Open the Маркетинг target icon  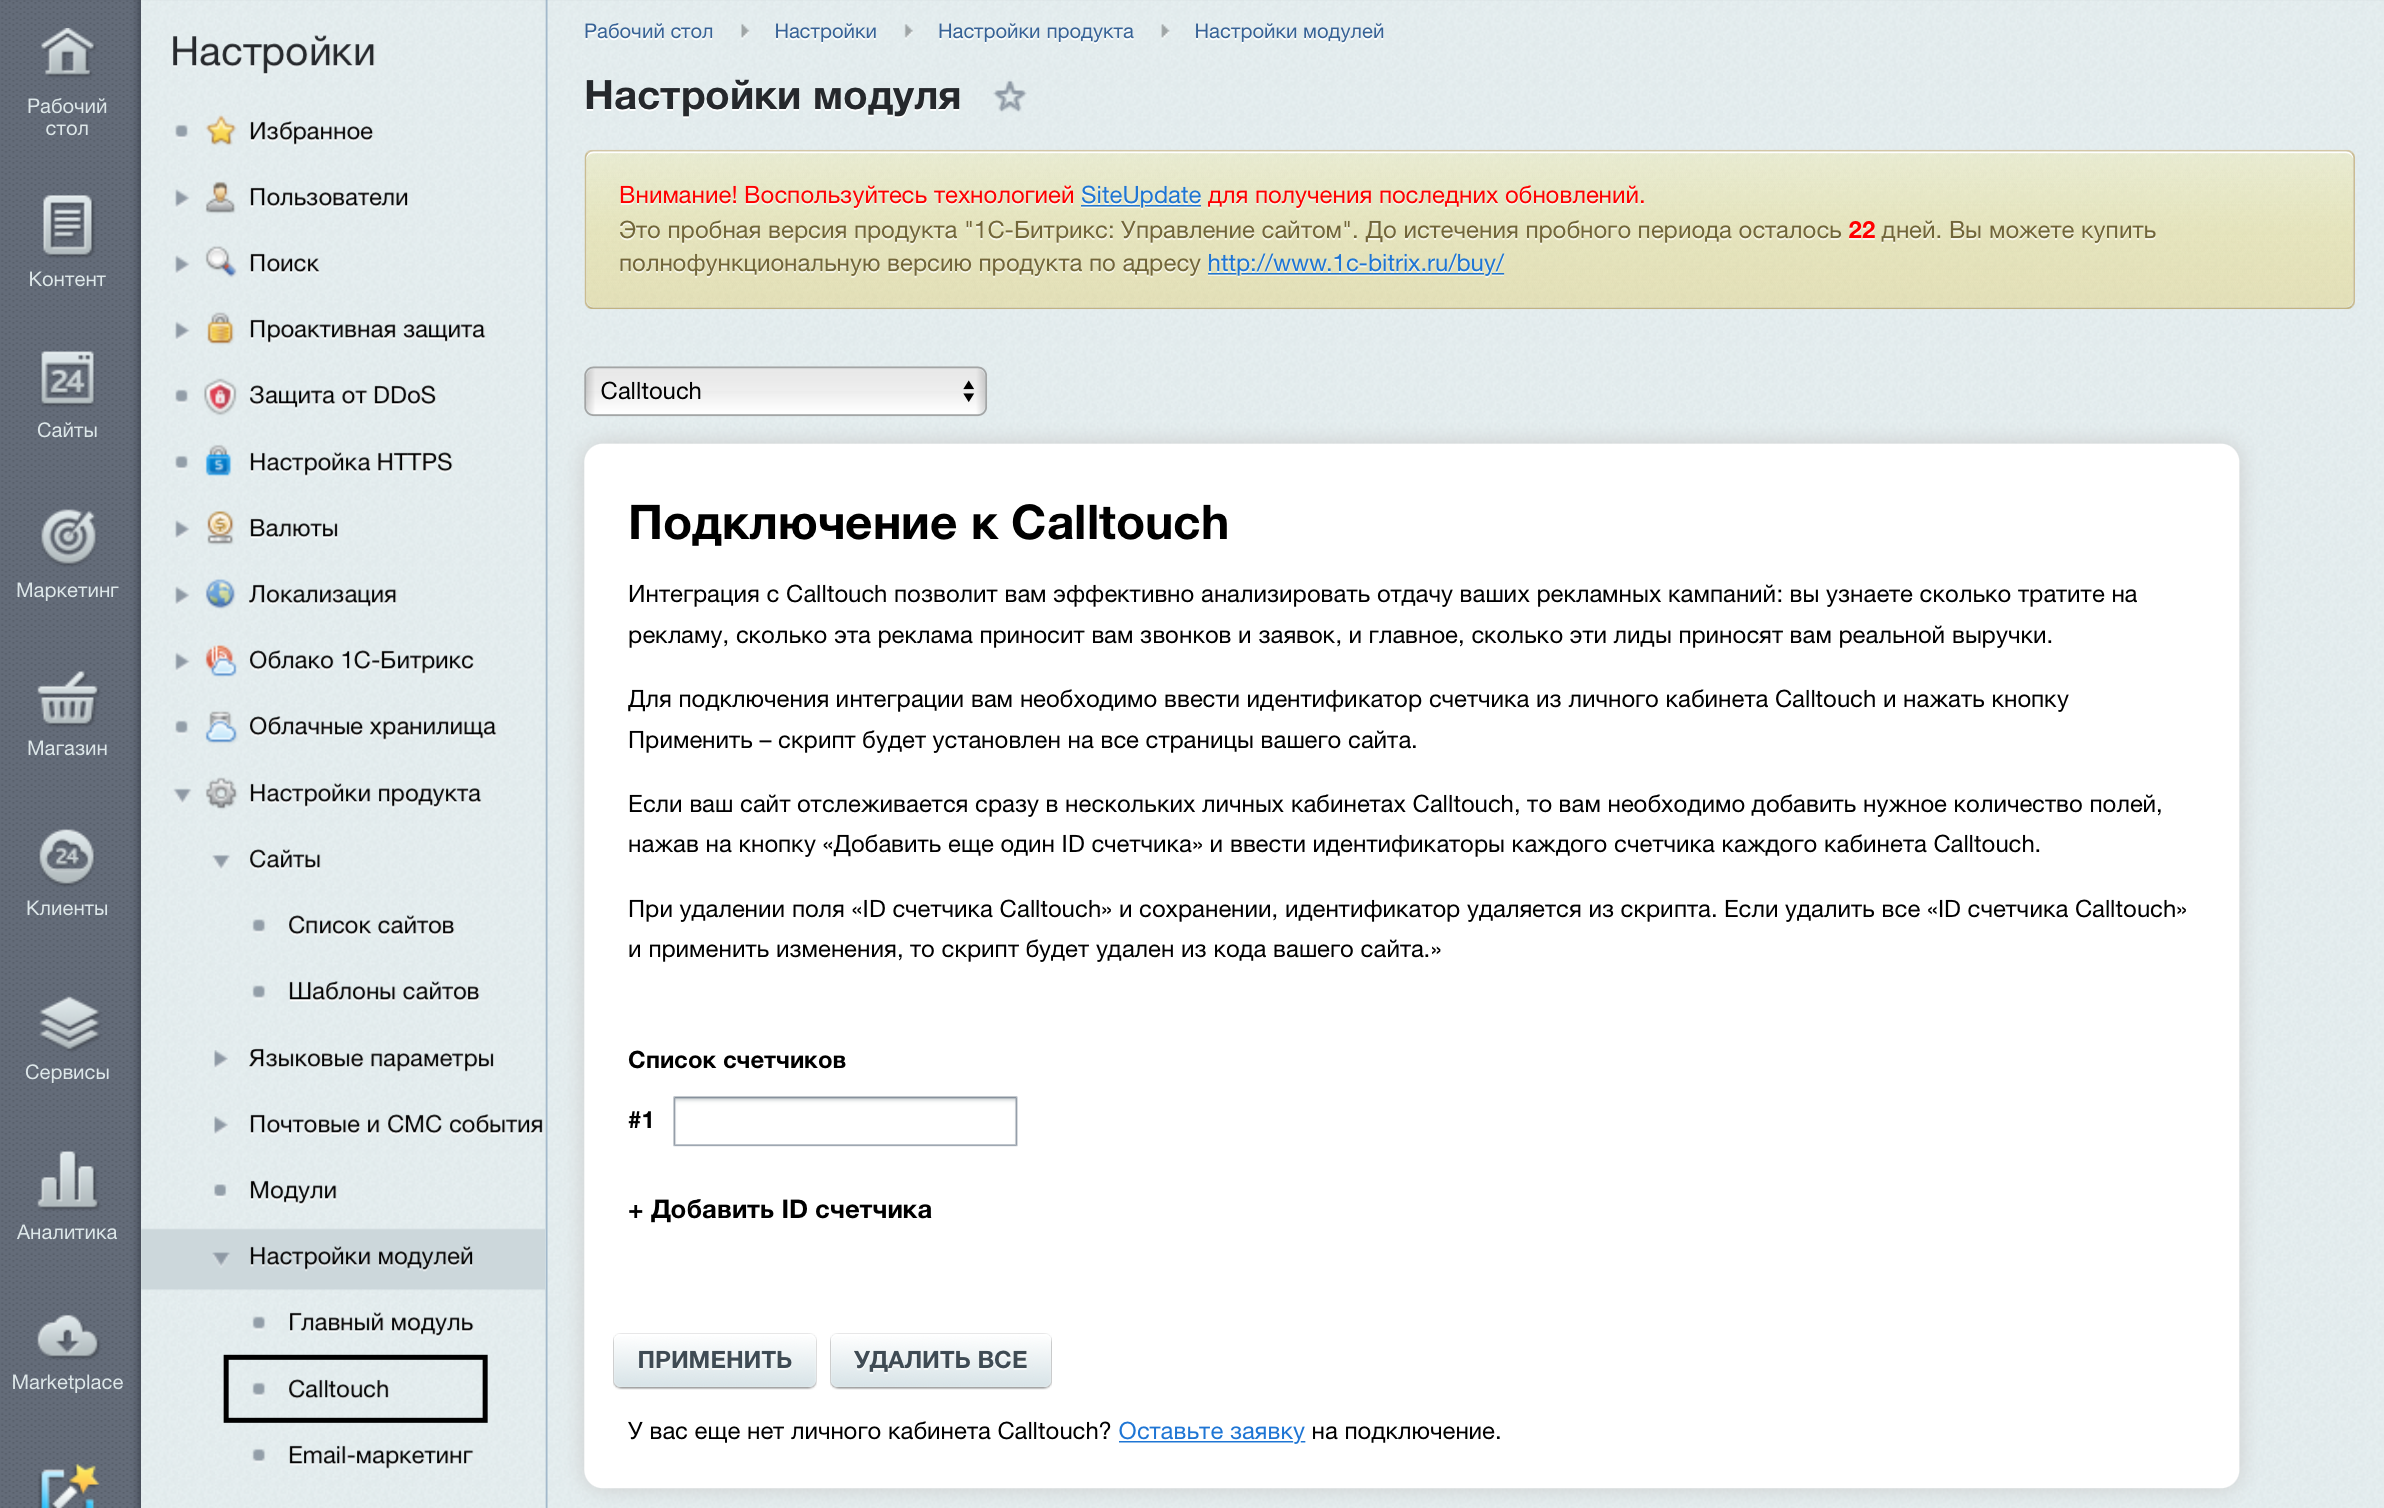67,536
